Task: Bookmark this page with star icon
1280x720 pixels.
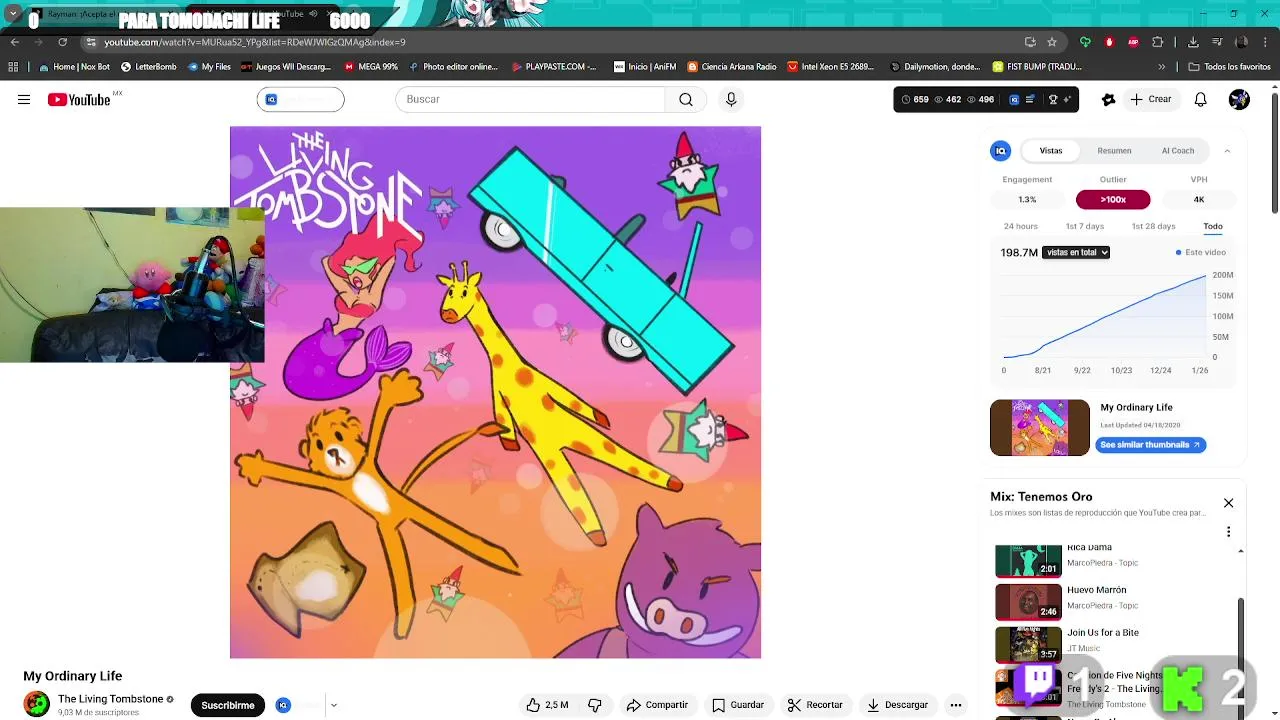Action: 1052,42
